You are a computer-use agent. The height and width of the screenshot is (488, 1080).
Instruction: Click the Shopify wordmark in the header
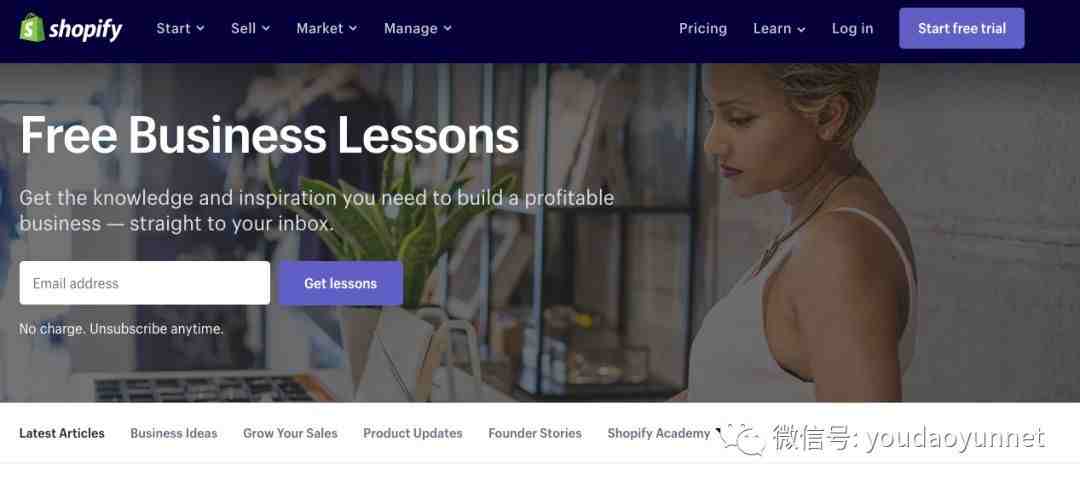point(85,29)
